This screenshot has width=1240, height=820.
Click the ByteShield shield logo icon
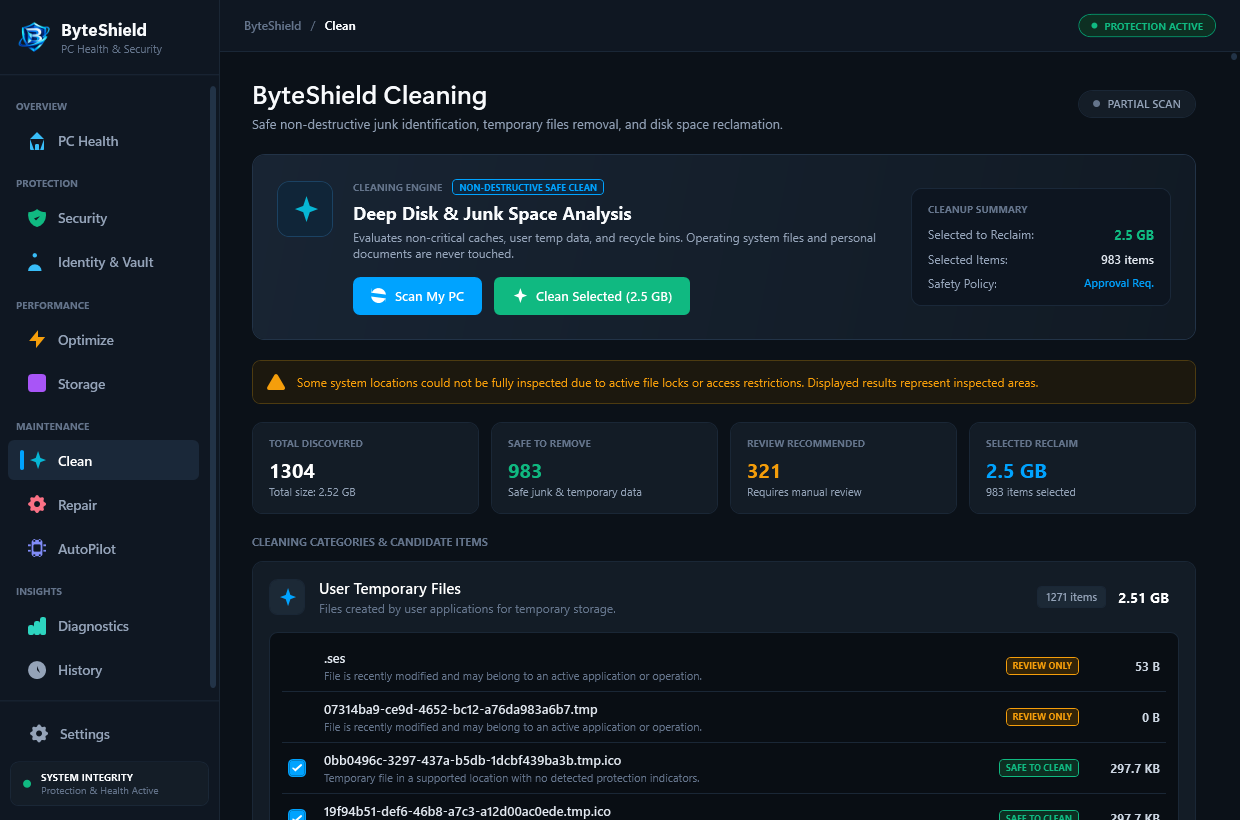point(35,36)
